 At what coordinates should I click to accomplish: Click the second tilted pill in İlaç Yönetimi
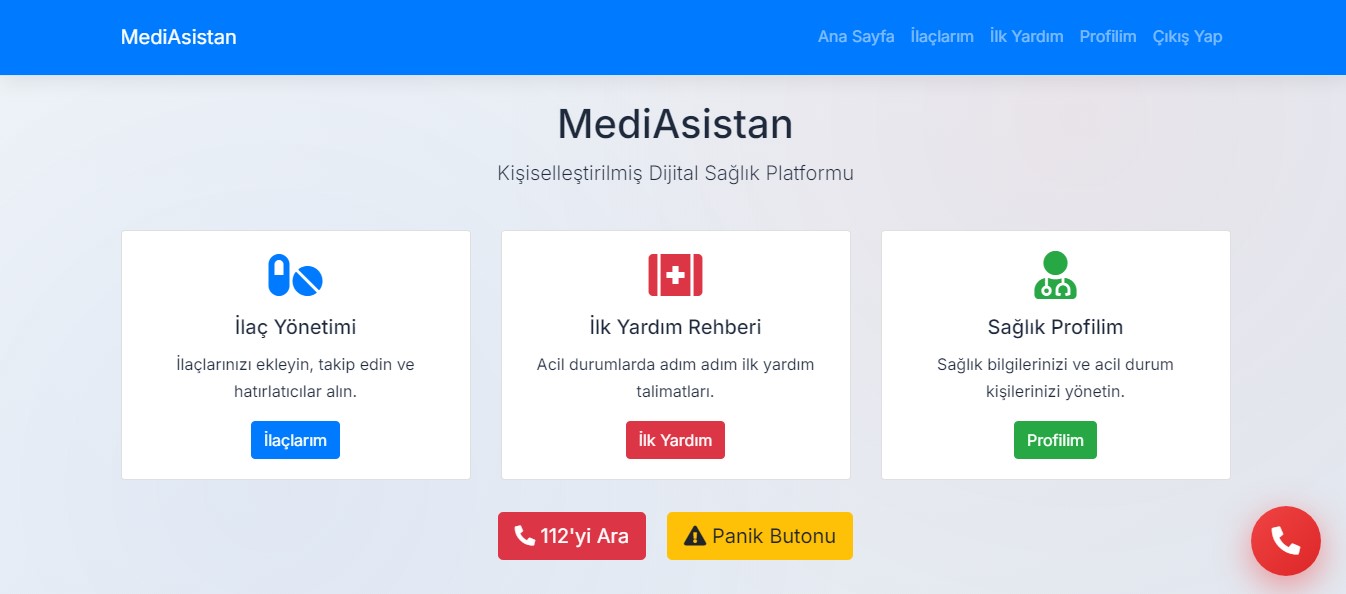click(305, 280)
